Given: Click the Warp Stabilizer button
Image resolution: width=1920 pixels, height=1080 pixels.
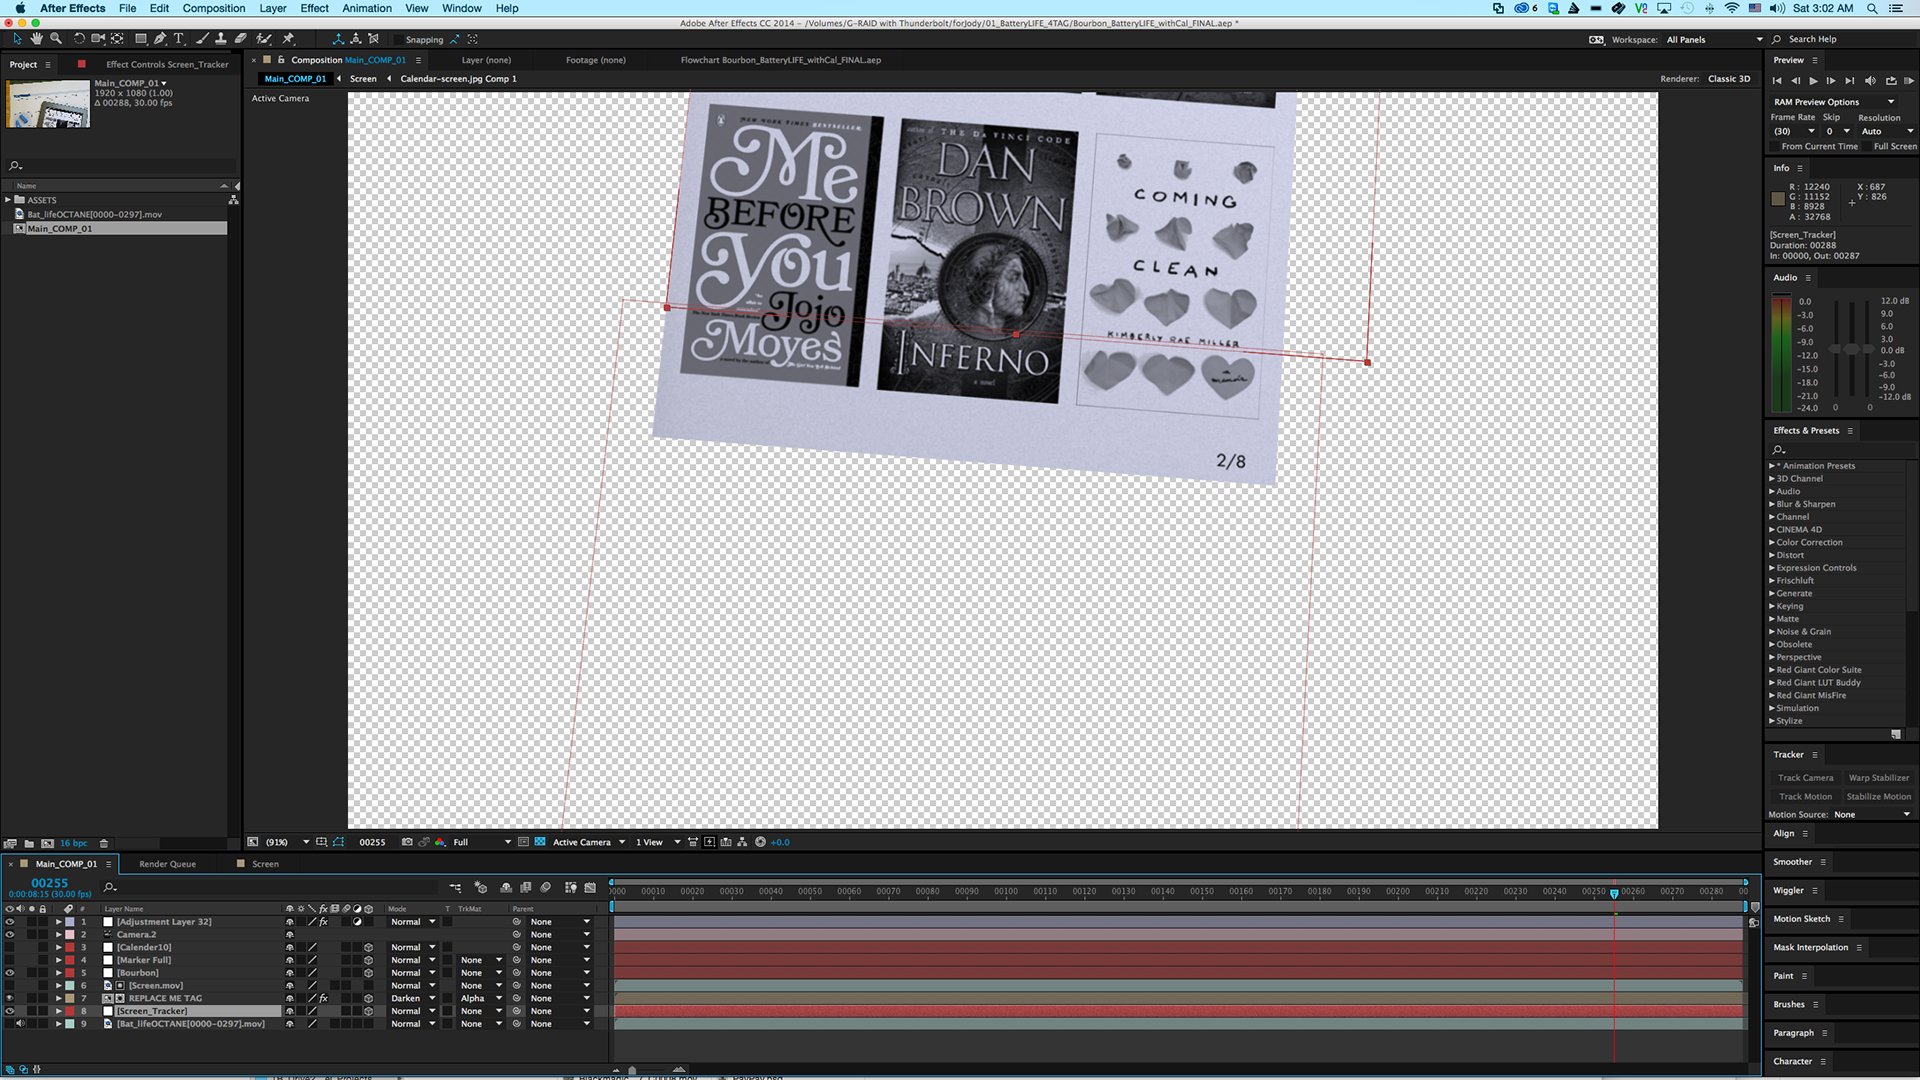Looking at the screenshot, I should tap(1878, 778).
